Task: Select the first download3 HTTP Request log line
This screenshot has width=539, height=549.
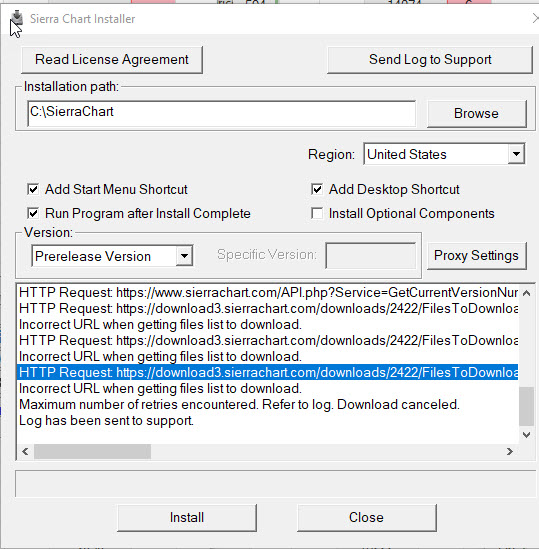Action: 268,308
